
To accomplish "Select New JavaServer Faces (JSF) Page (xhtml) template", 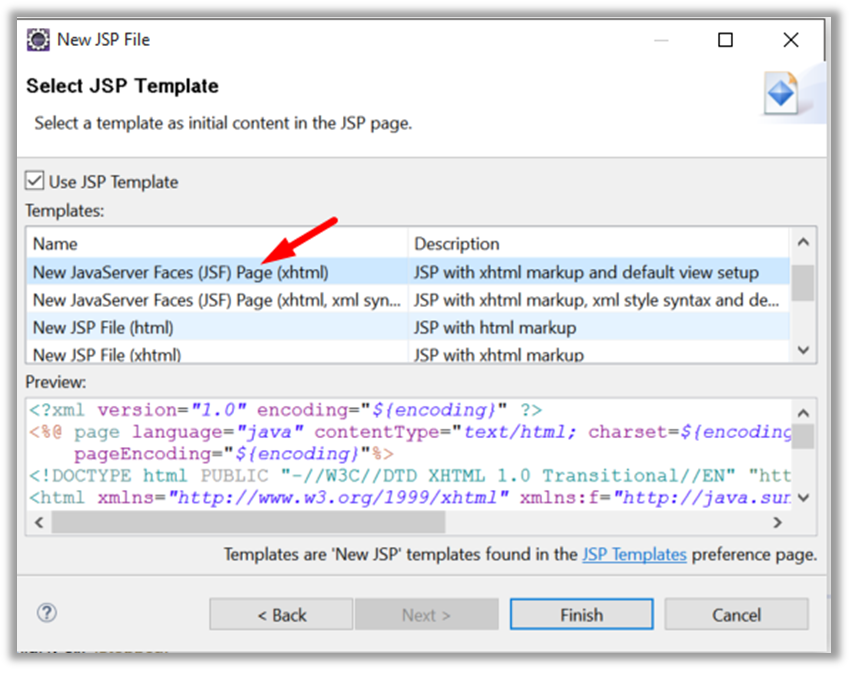I will 180,272.
